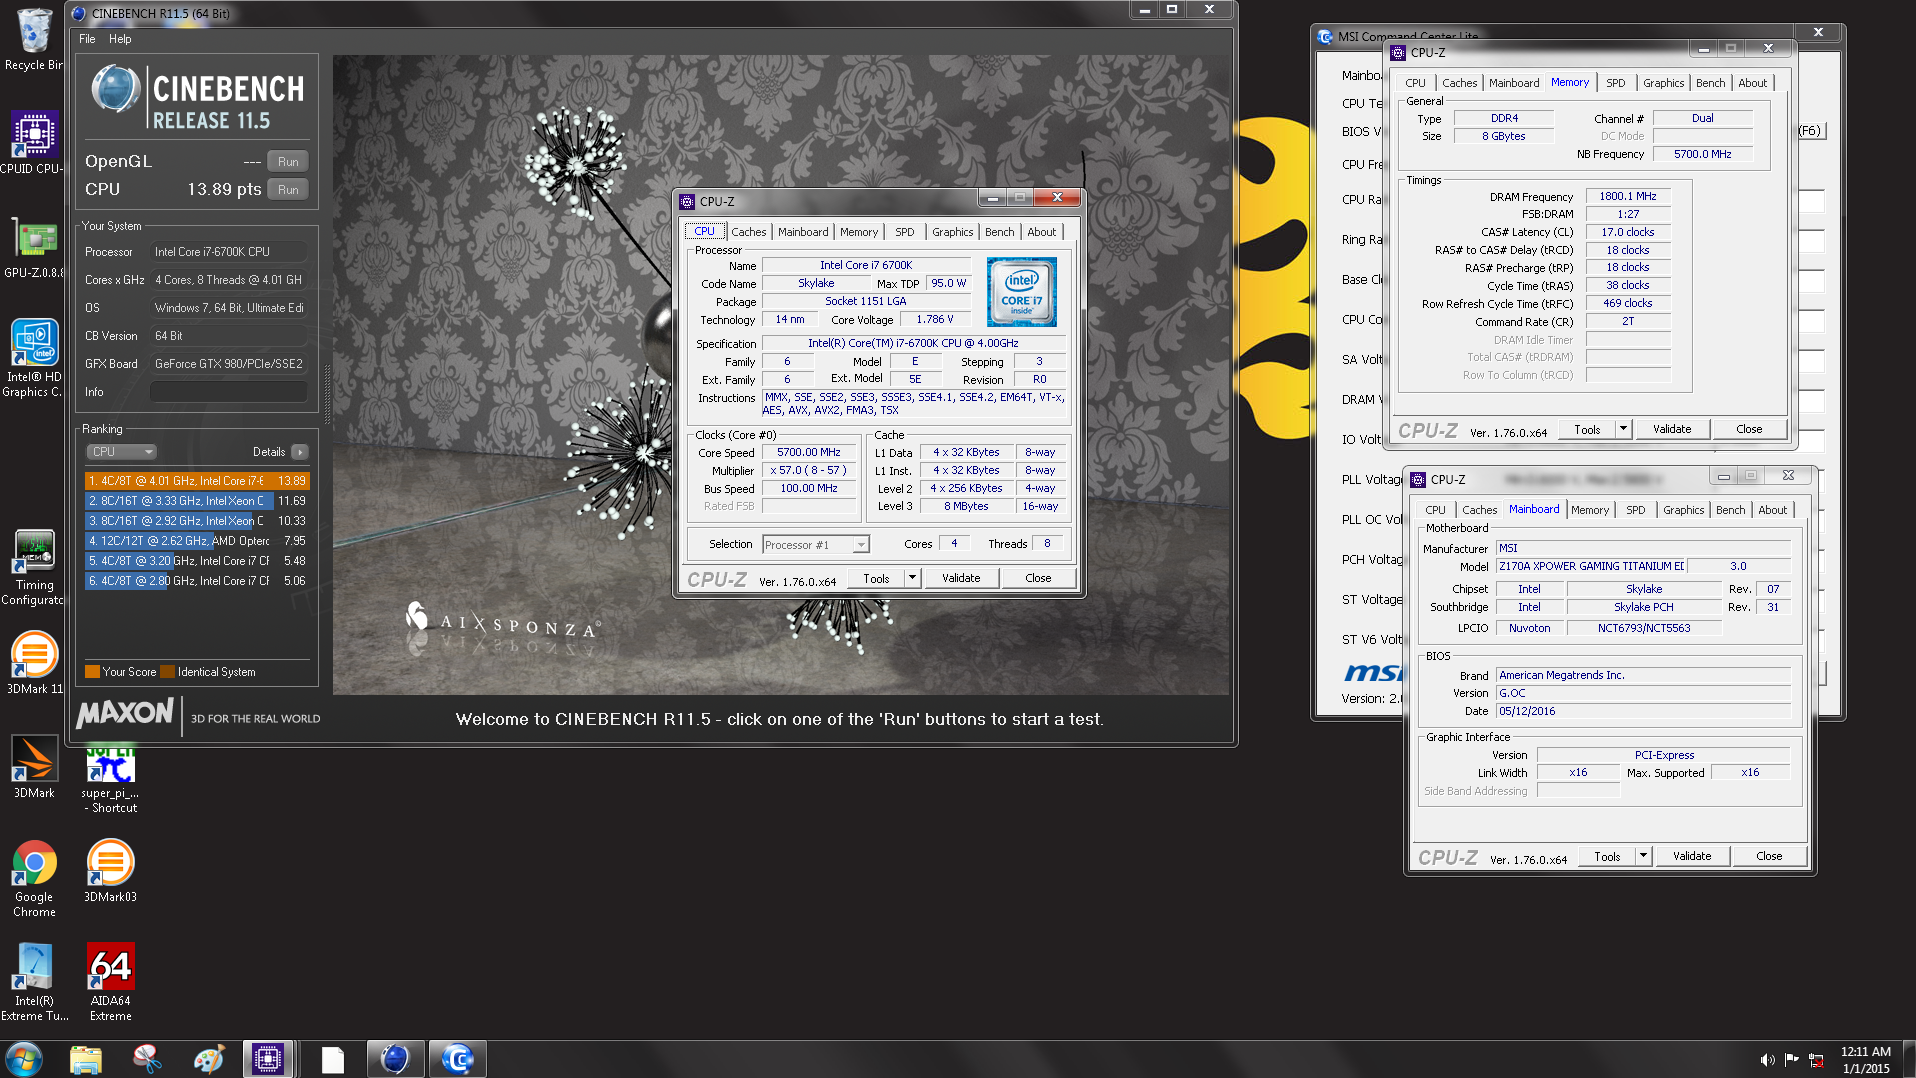The image size is (1916, 1078).
Task: Open the Snipping Tool taskbar icon
Action: click(x=147, y=1059)
